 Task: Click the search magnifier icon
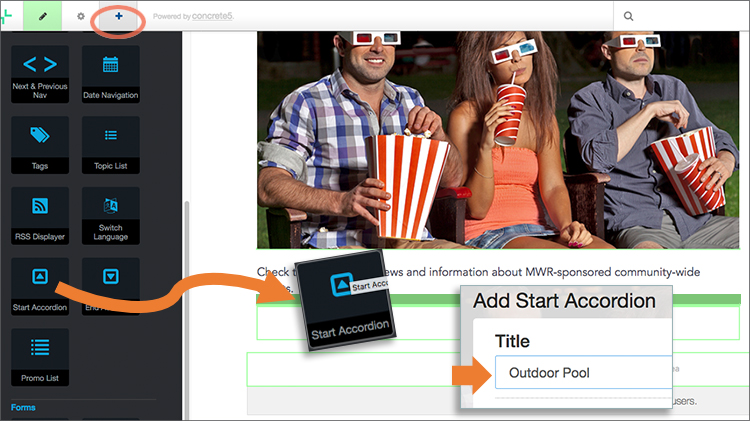coord(628,16)
